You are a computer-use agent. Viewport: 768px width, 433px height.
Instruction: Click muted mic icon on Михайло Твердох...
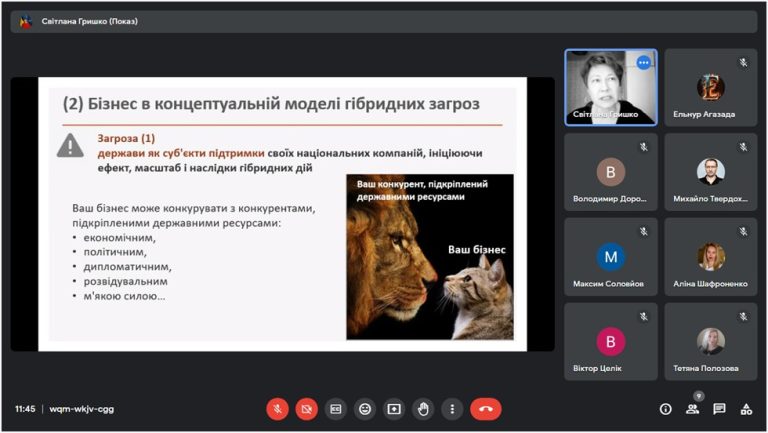744,147
